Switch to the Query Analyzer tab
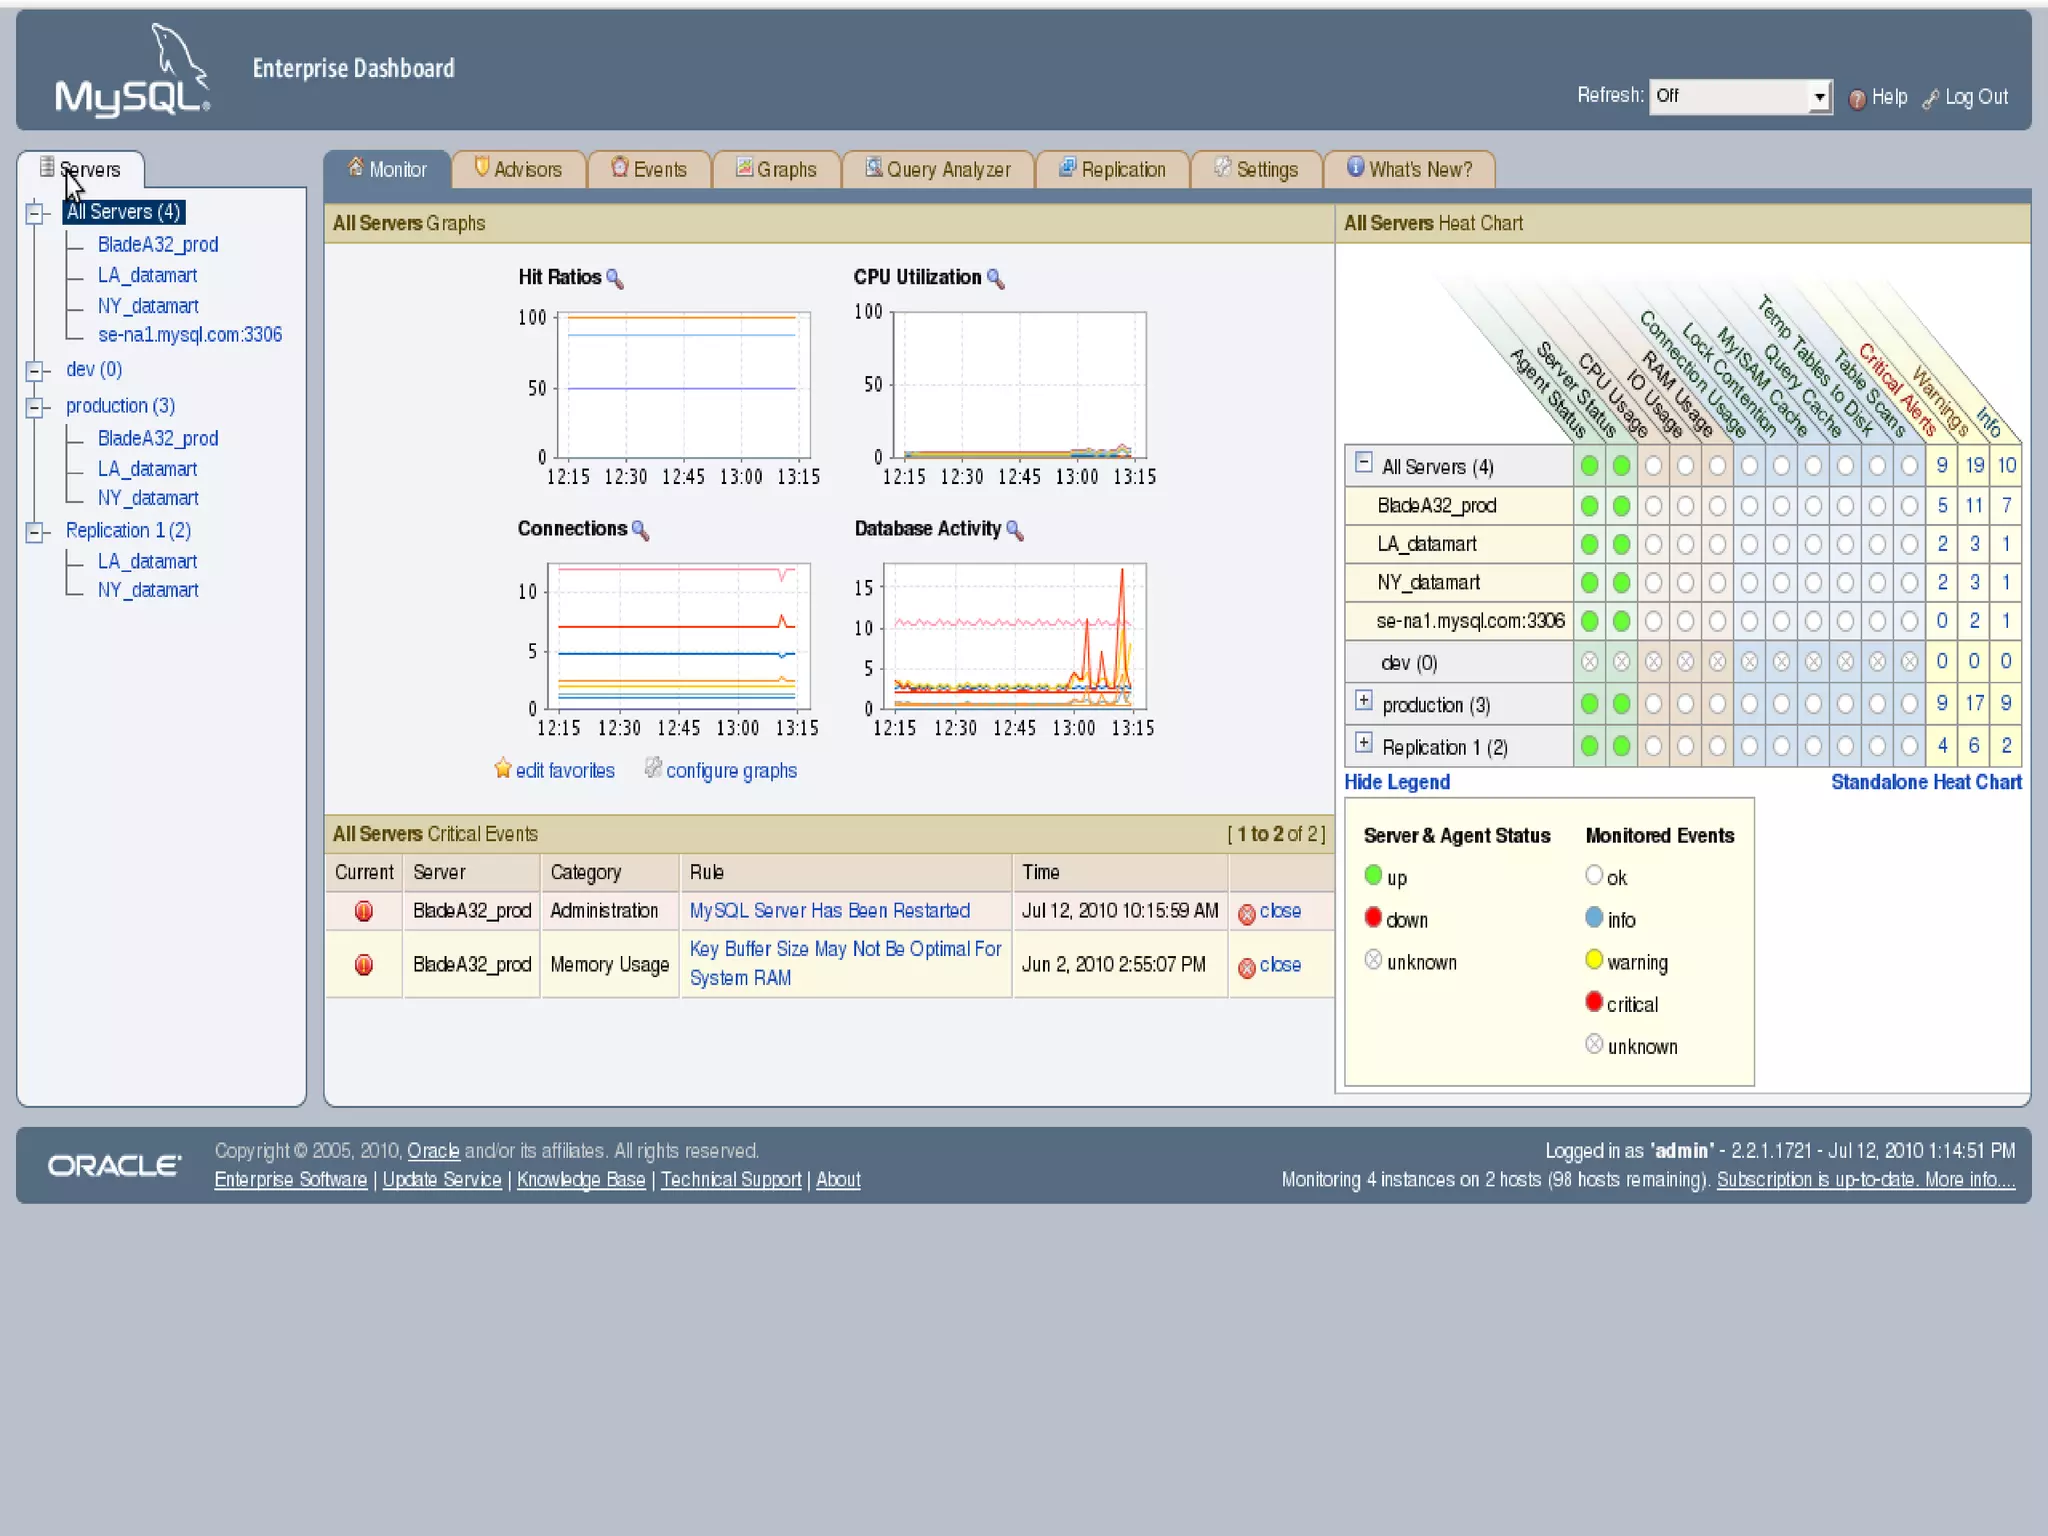Image resolution: width=2048 pixels, height=1536 pixels. pyautogui.click(x=938, y=169)
